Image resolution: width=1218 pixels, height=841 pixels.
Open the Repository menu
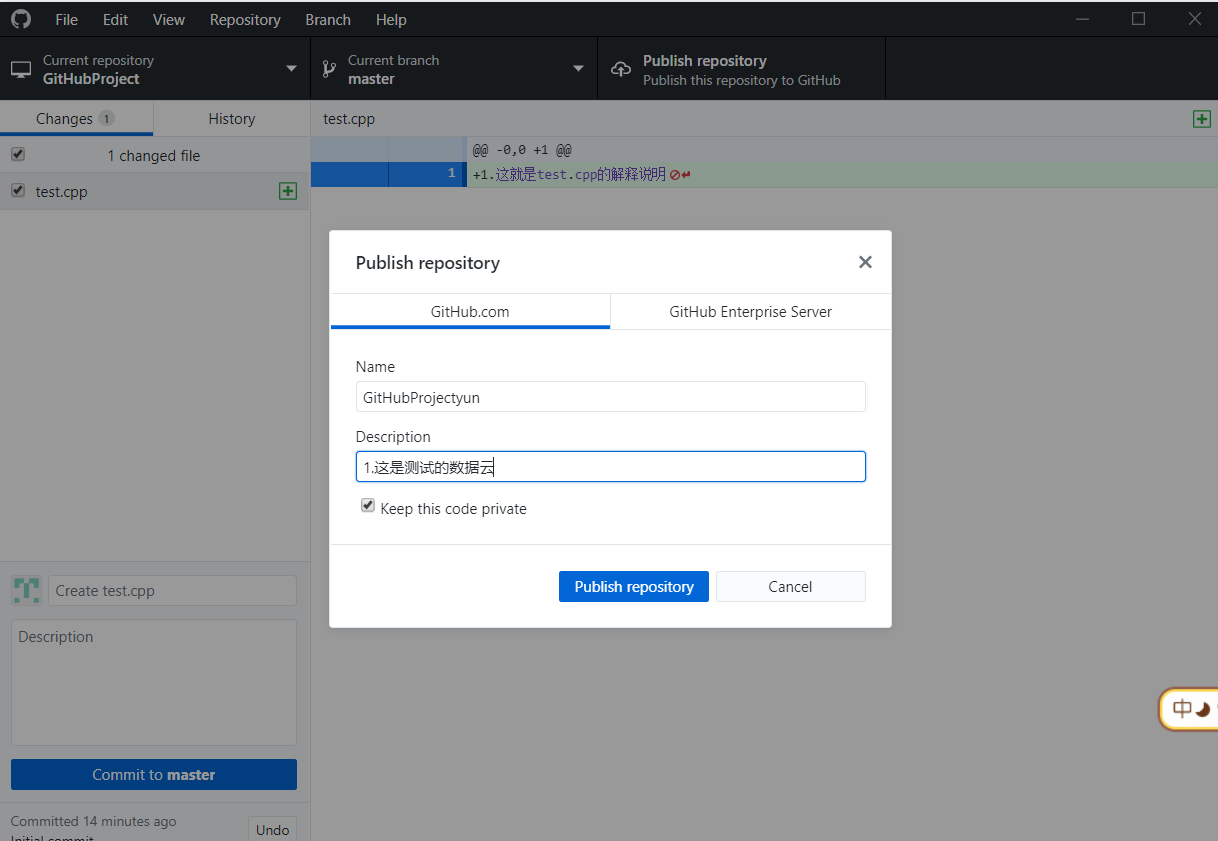(x=245, y=19)
